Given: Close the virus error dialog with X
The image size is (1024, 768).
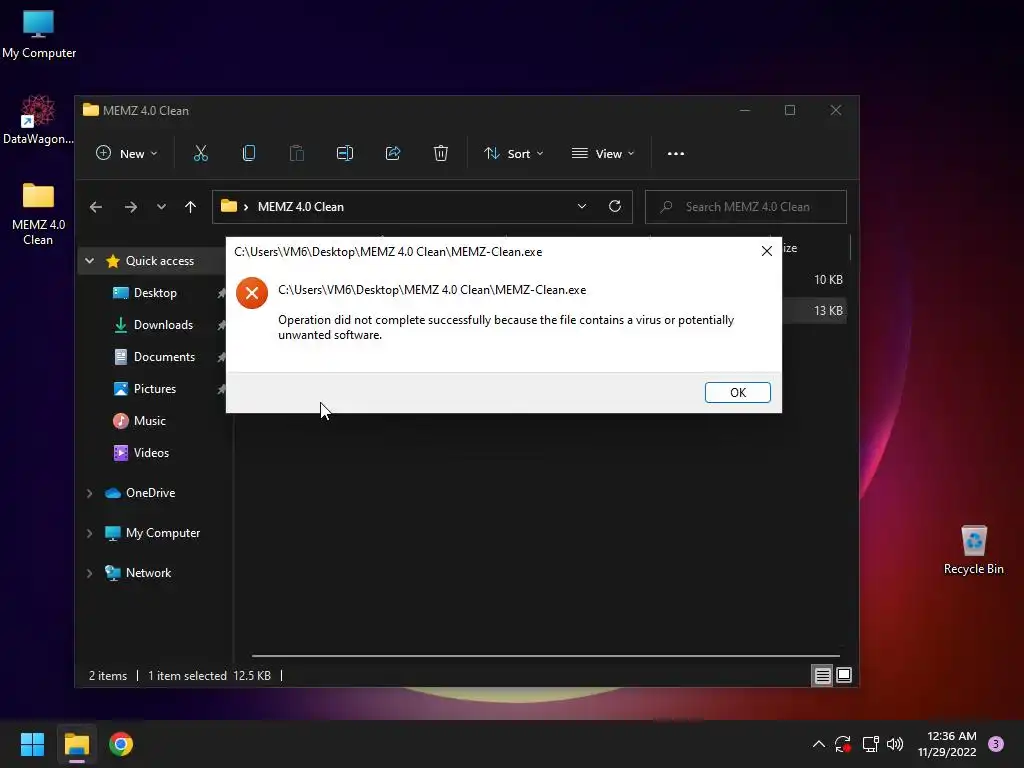Looking at the screenshot, I should (x=767, y=251).
